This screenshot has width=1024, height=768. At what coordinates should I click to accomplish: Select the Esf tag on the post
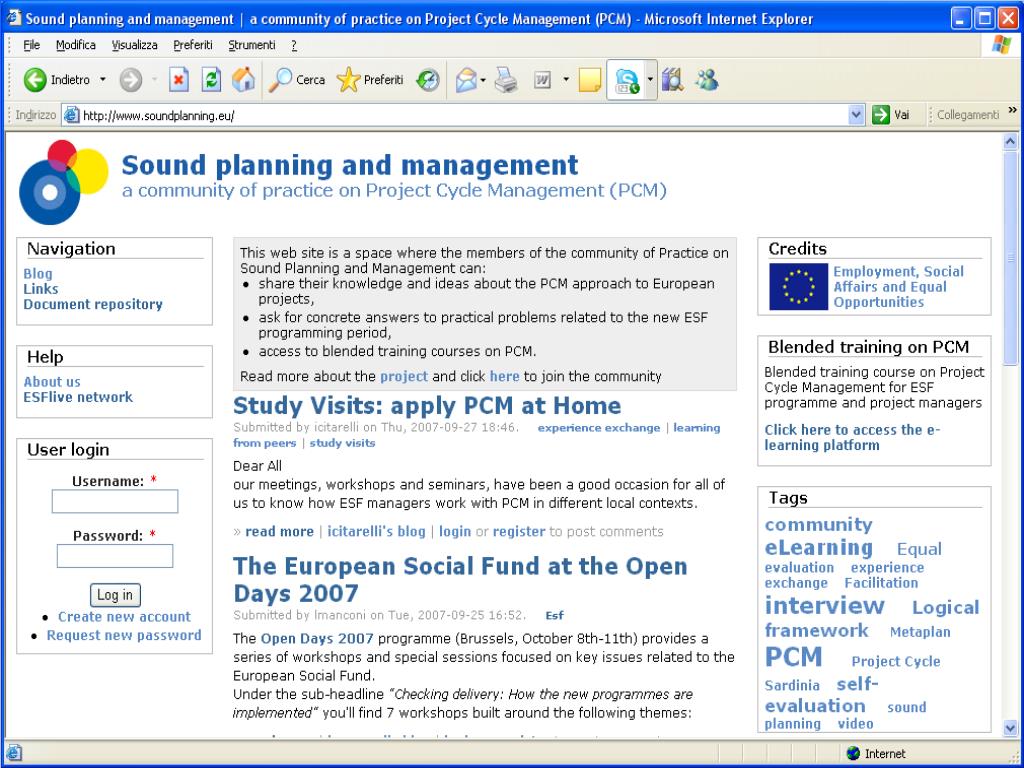pyautogui.click(x=554, y=615)
